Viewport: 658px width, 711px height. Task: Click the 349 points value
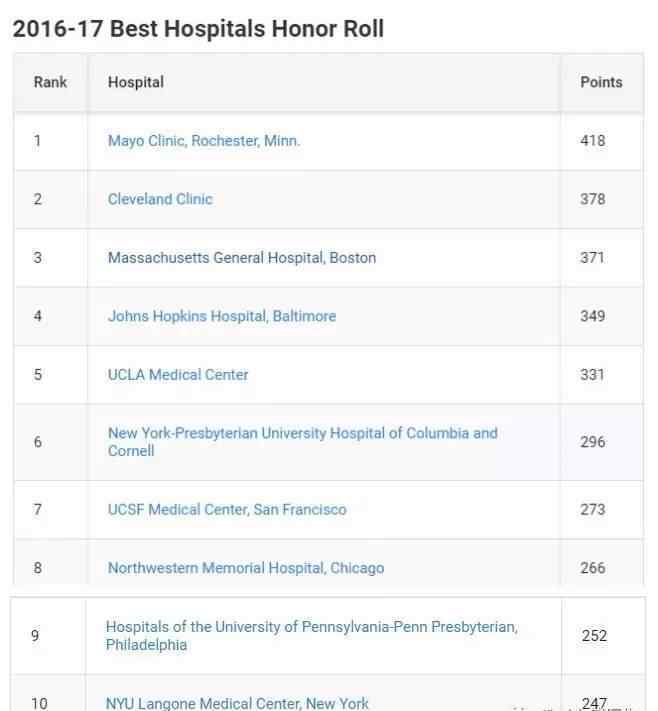(x=592, y=316)
